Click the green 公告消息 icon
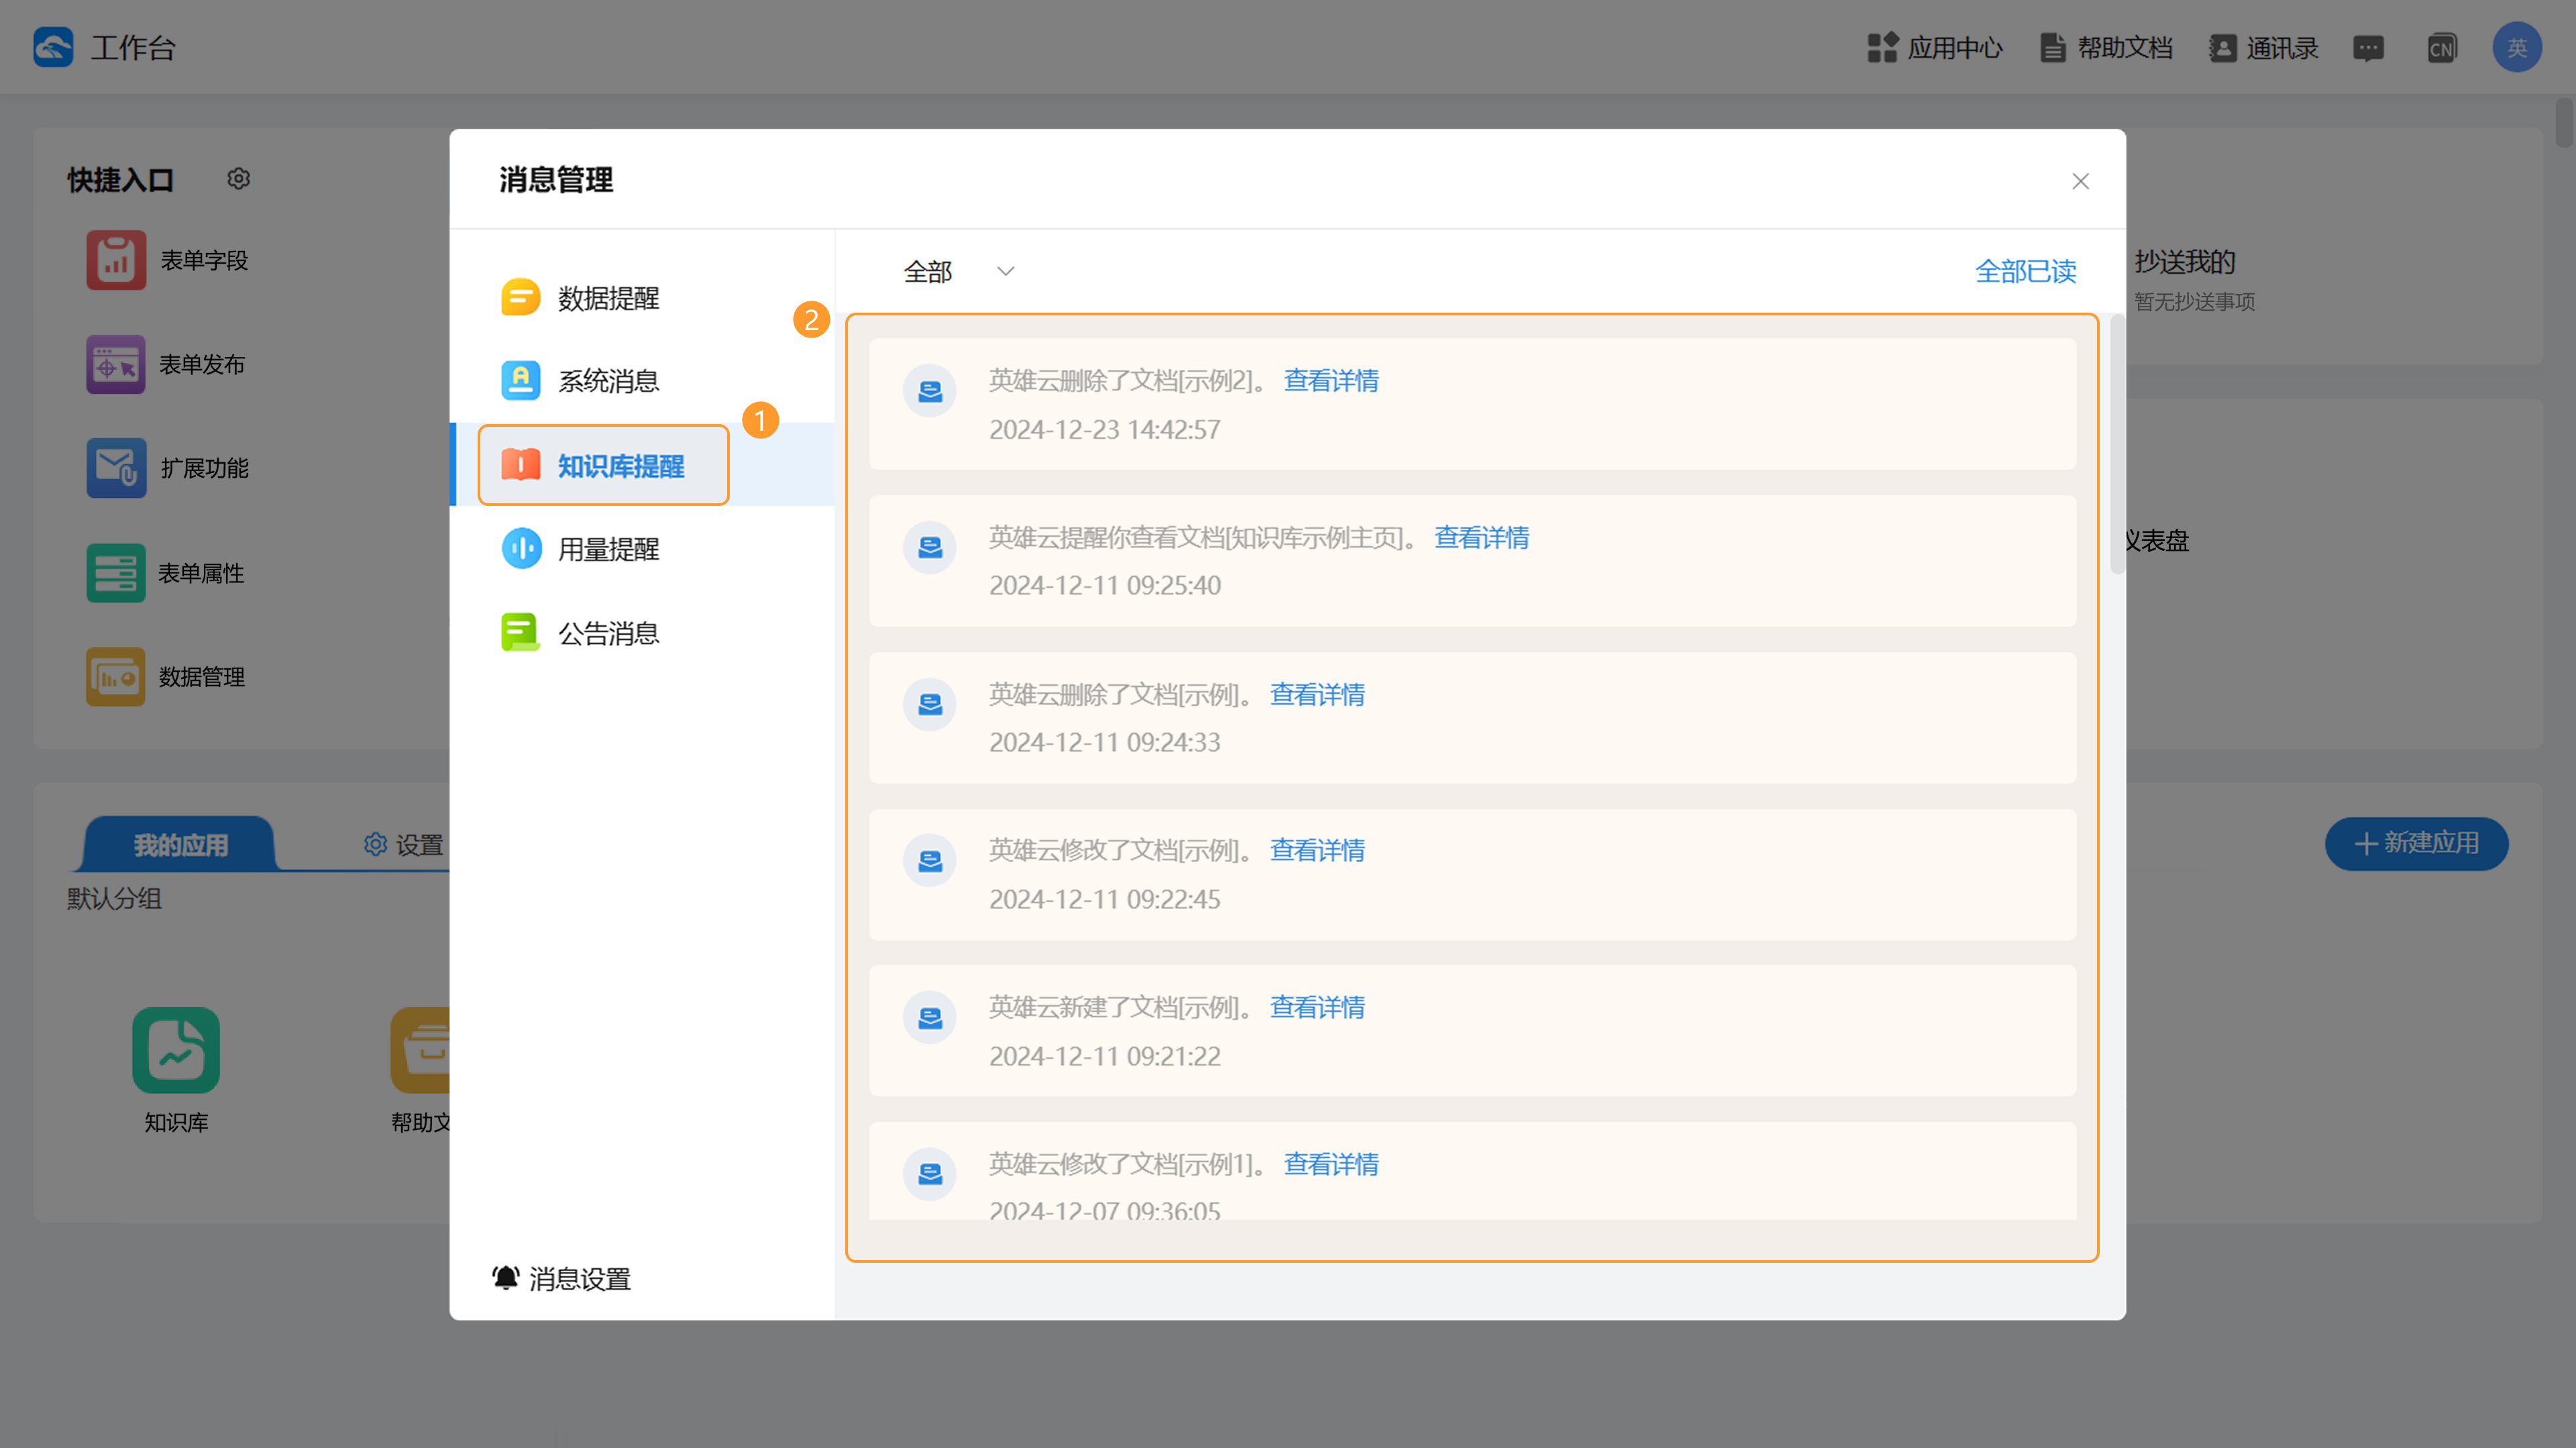Screen dimensions: 2576x1448 [x=520, y=633]
